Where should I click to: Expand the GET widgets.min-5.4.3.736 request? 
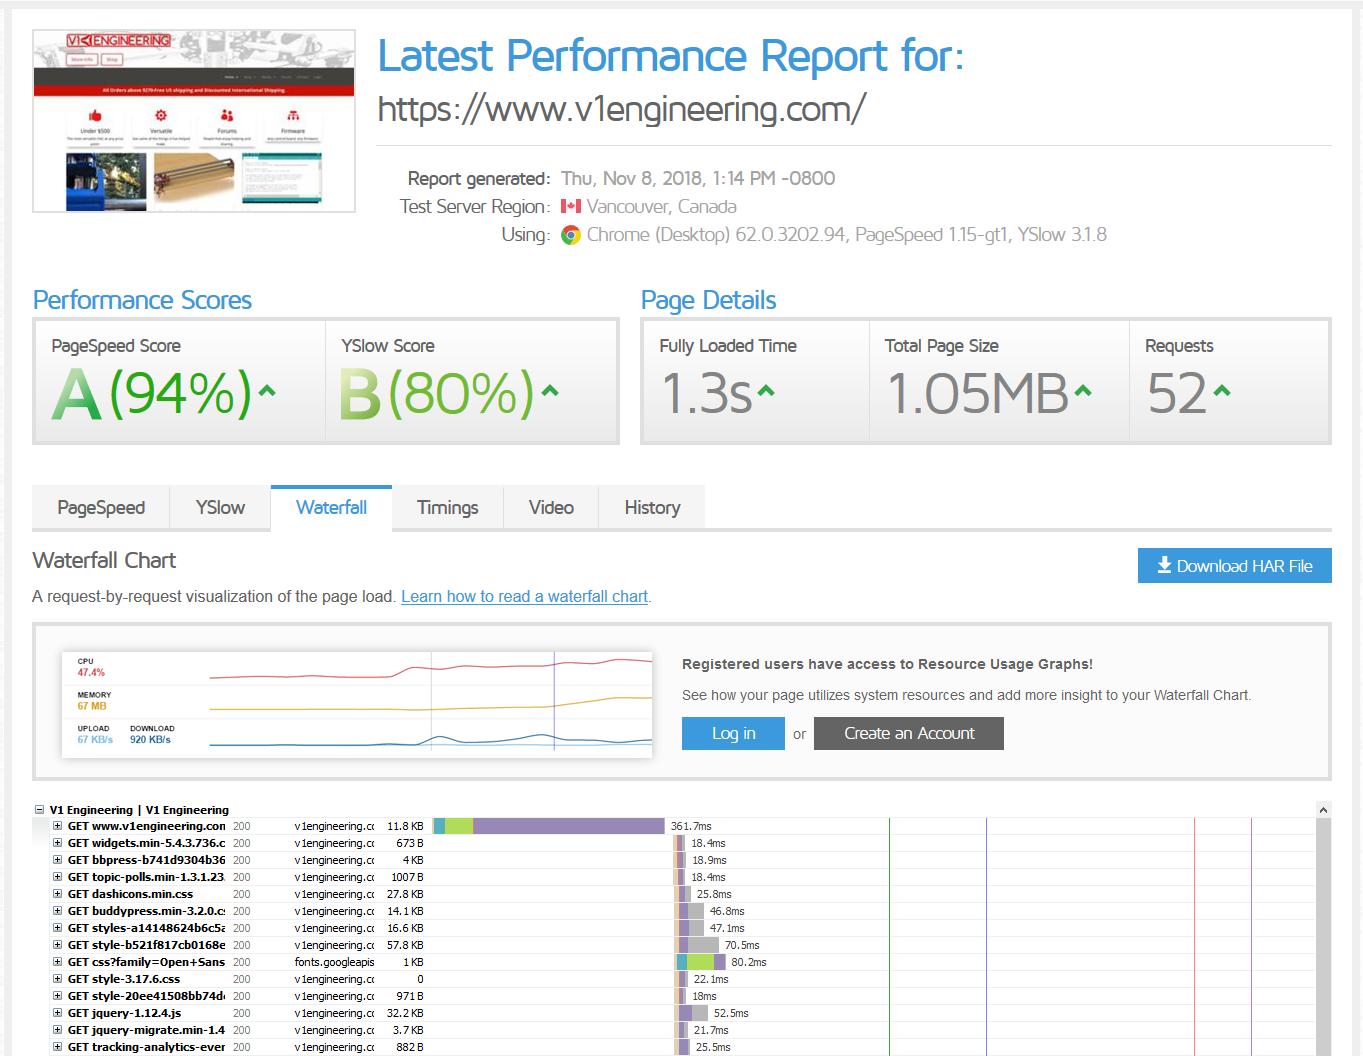(58, 843)
